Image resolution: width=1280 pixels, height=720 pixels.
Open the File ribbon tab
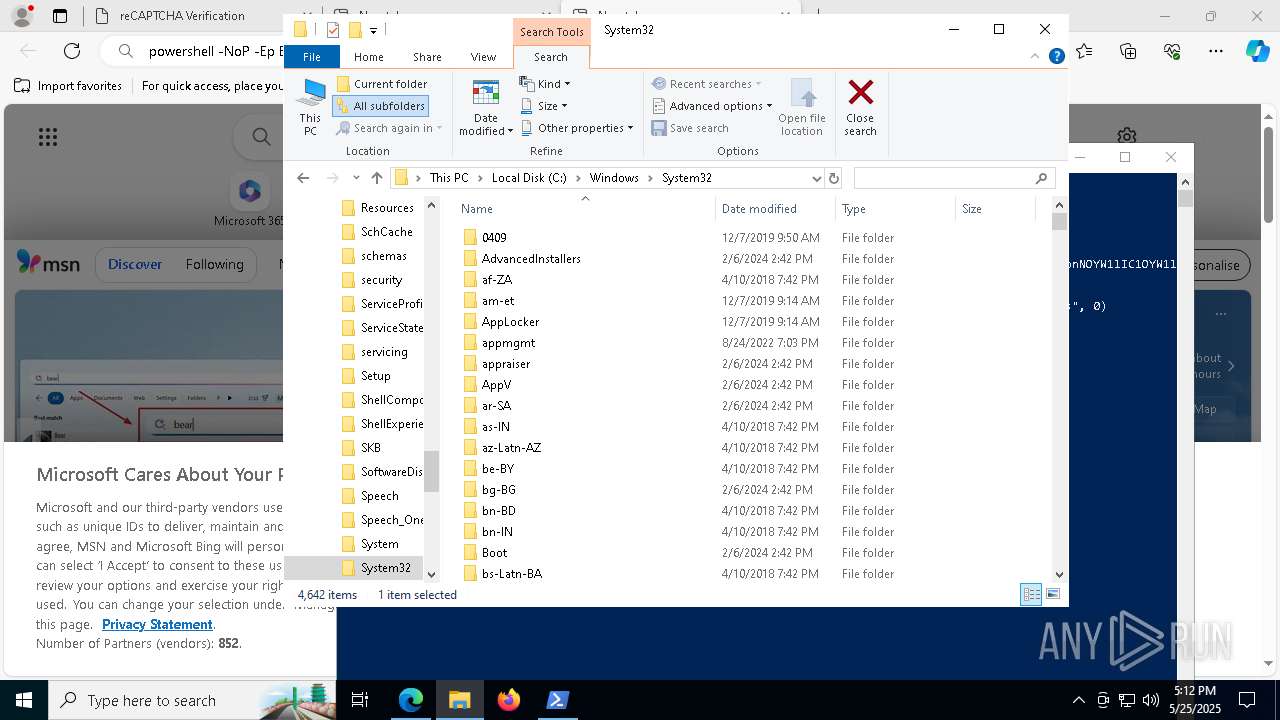312,57
